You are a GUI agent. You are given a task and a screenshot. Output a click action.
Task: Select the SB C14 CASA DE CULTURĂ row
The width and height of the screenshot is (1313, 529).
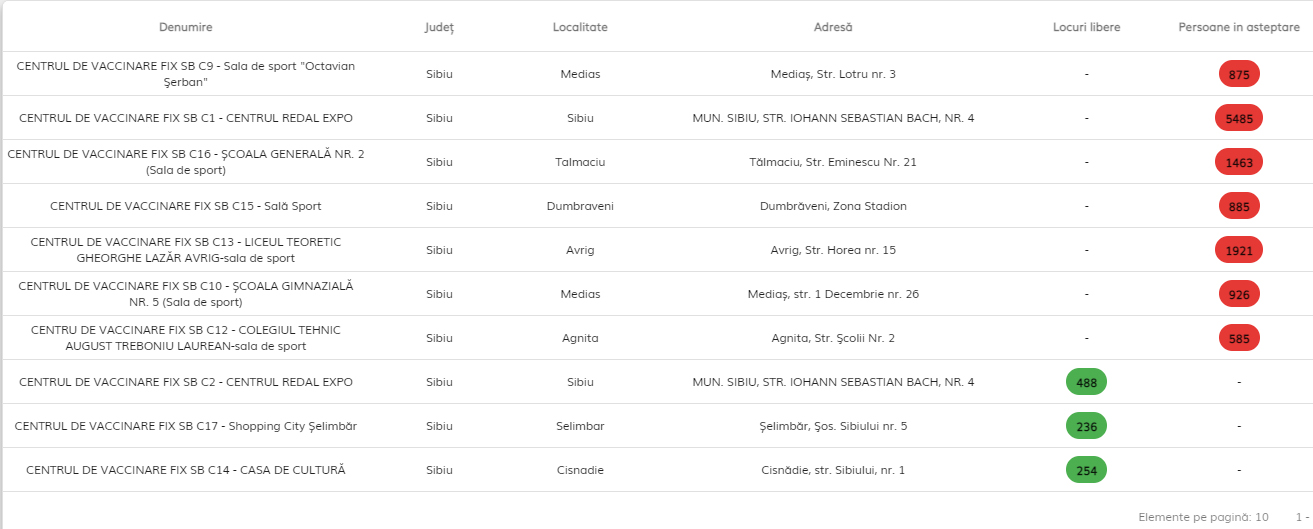[656, 470]
